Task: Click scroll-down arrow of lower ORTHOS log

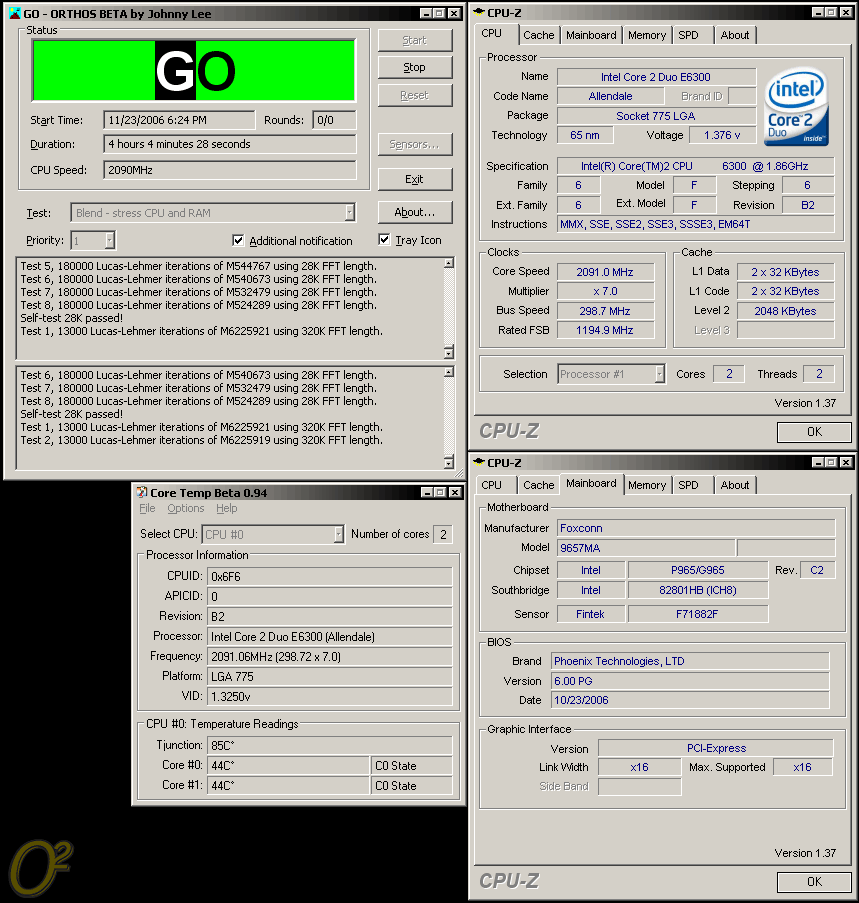Action: coord(448,462)
